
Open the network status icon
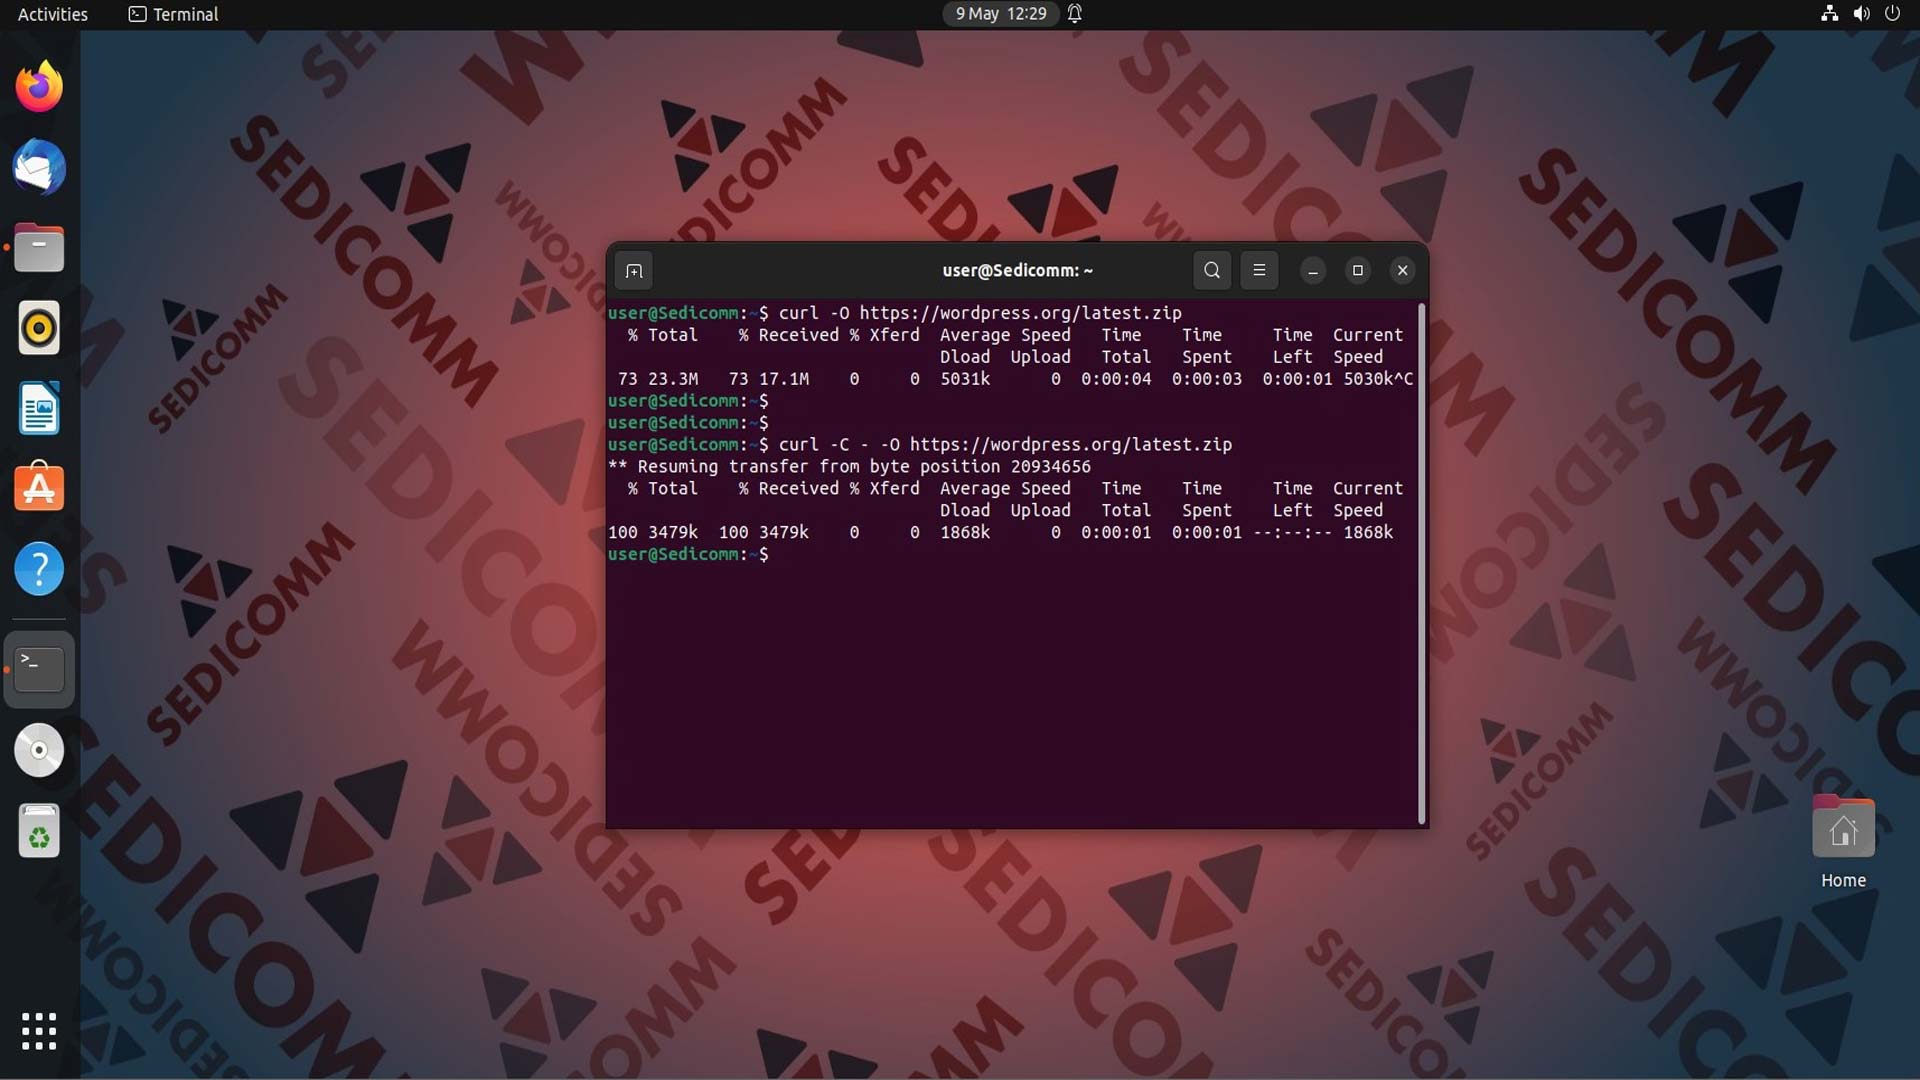[x=1829, y=14]
